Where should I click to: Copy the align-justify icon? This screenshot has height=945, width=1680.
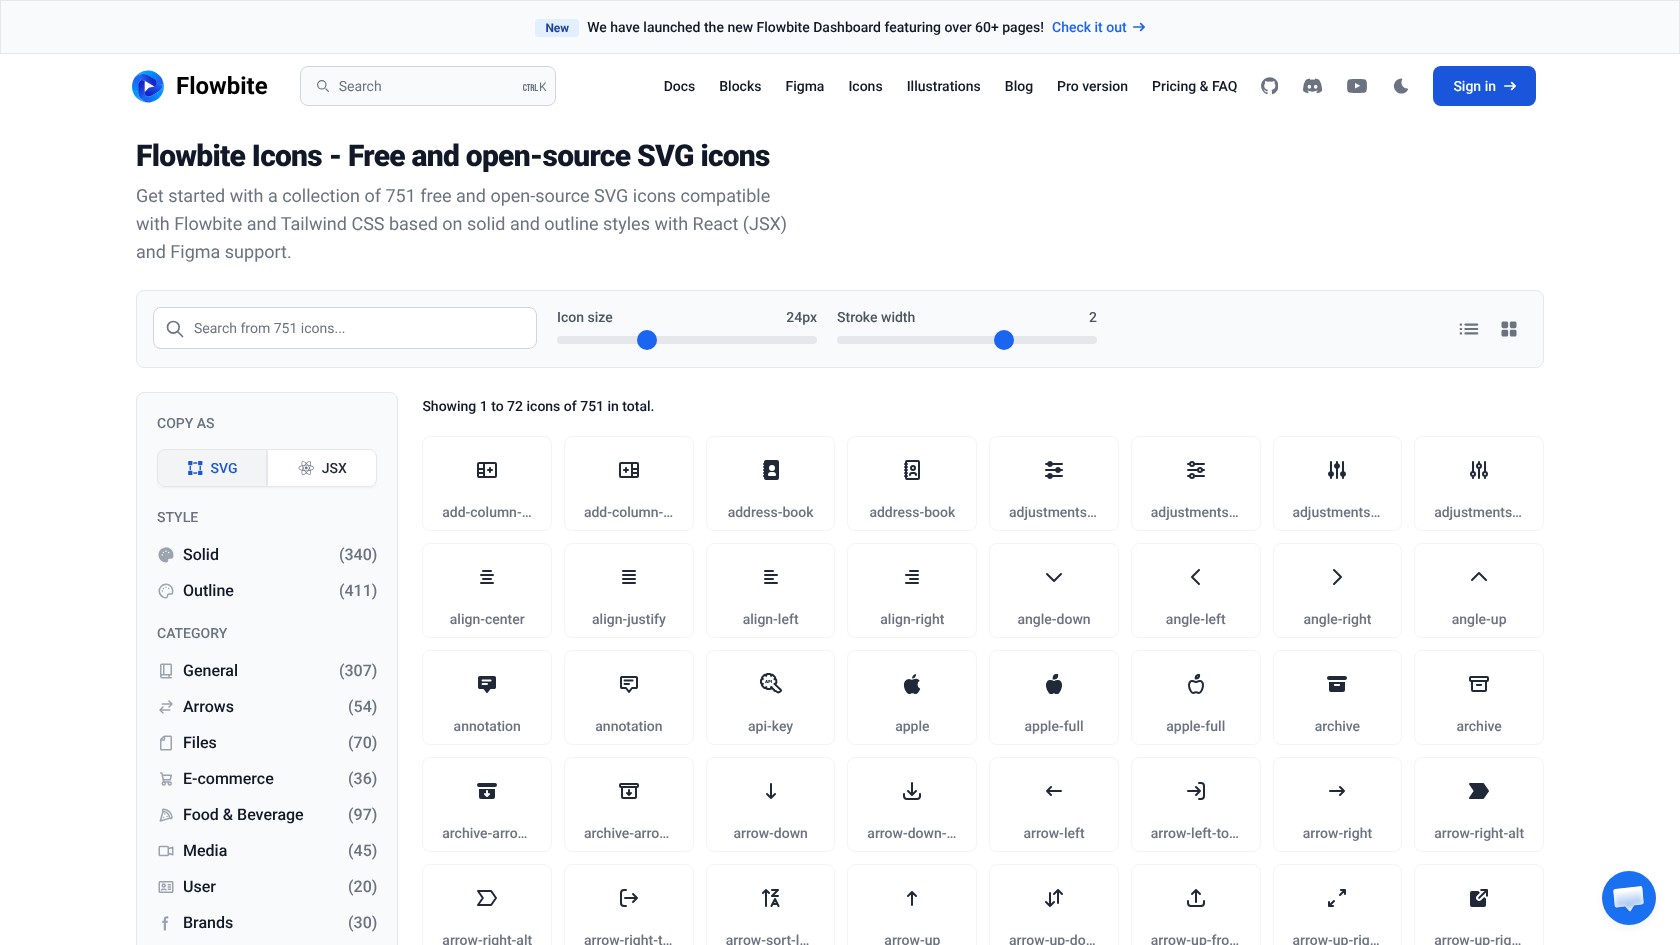point(628,590)
